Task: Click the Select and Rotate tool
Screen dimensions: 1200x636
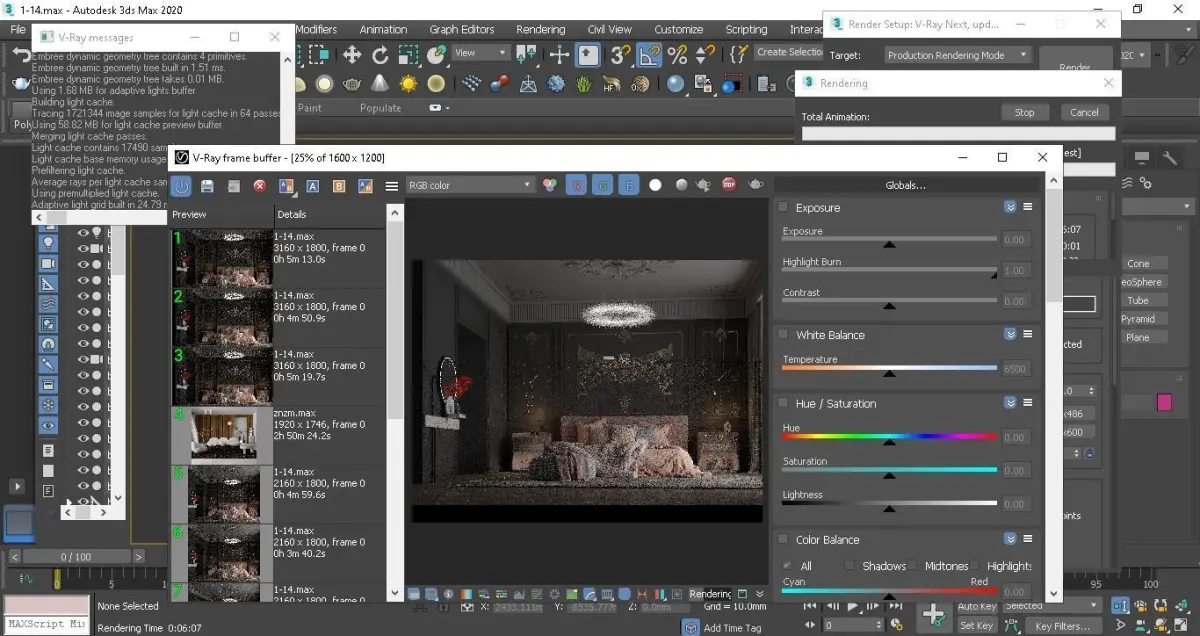Action: [380, 55]
